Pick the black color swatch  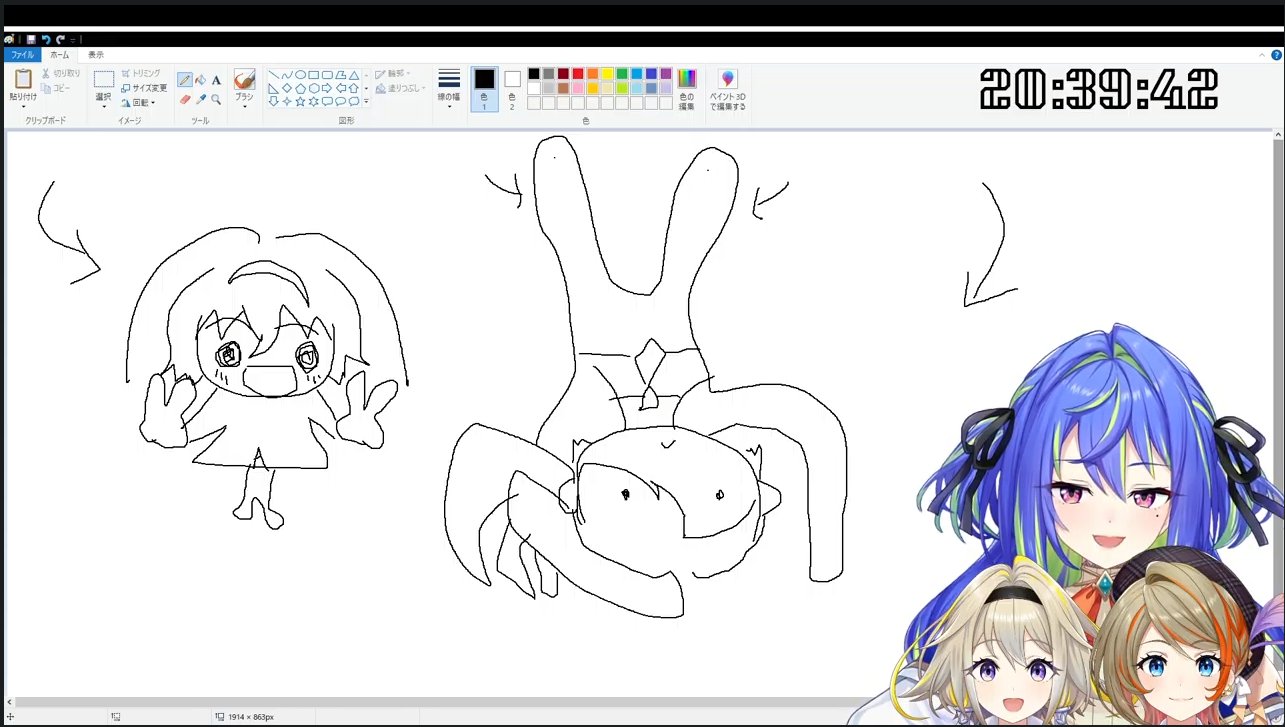[534, 73]
